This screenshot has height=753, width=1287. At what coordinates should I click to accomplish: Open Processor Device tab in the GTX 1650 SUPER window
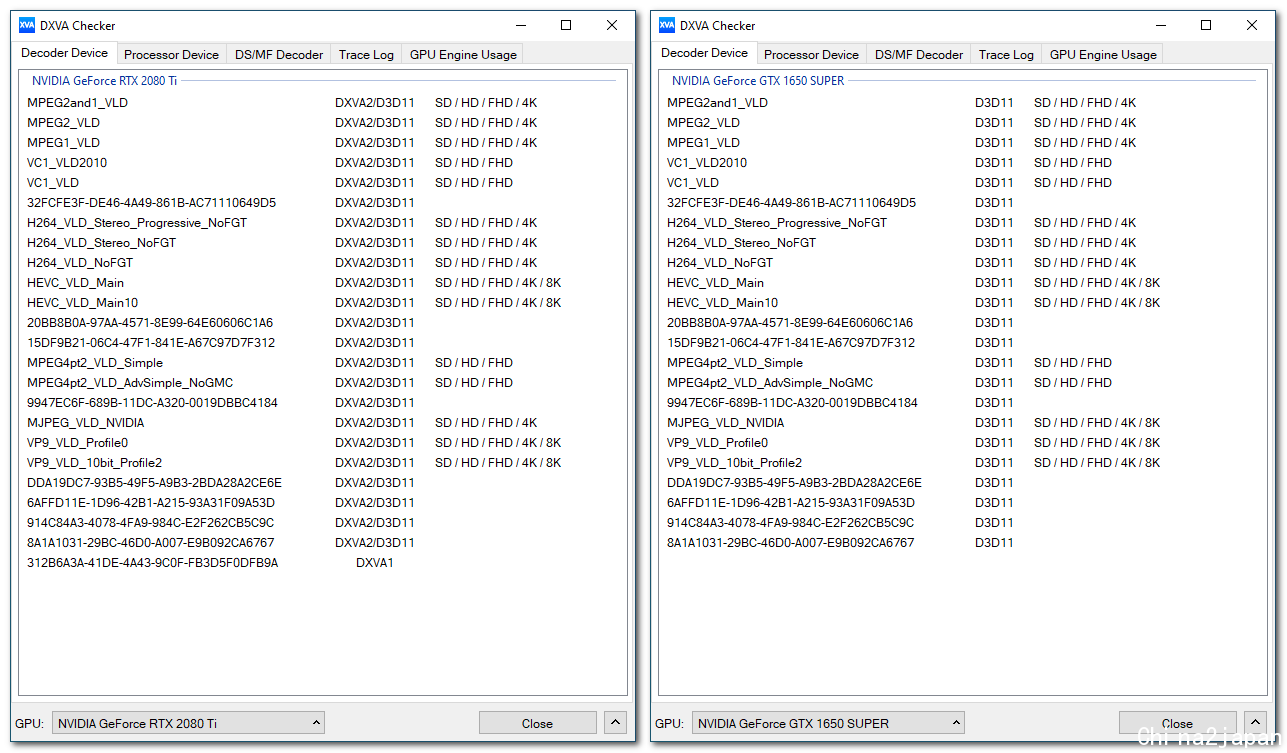coord(811,55)
